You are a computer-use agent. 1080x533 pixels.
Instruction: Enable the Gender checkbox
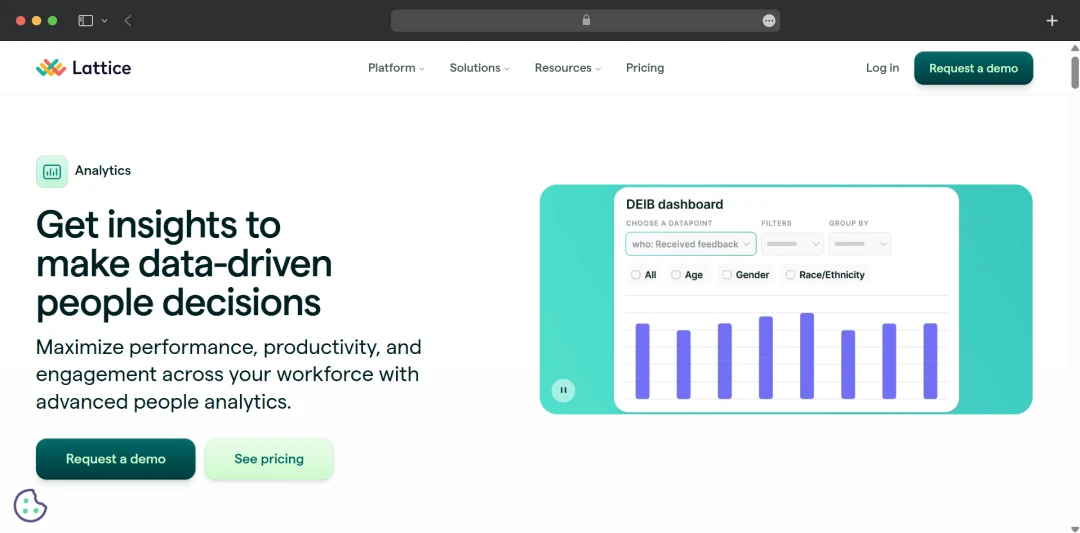pyautogui.click(x=727, y=275)
